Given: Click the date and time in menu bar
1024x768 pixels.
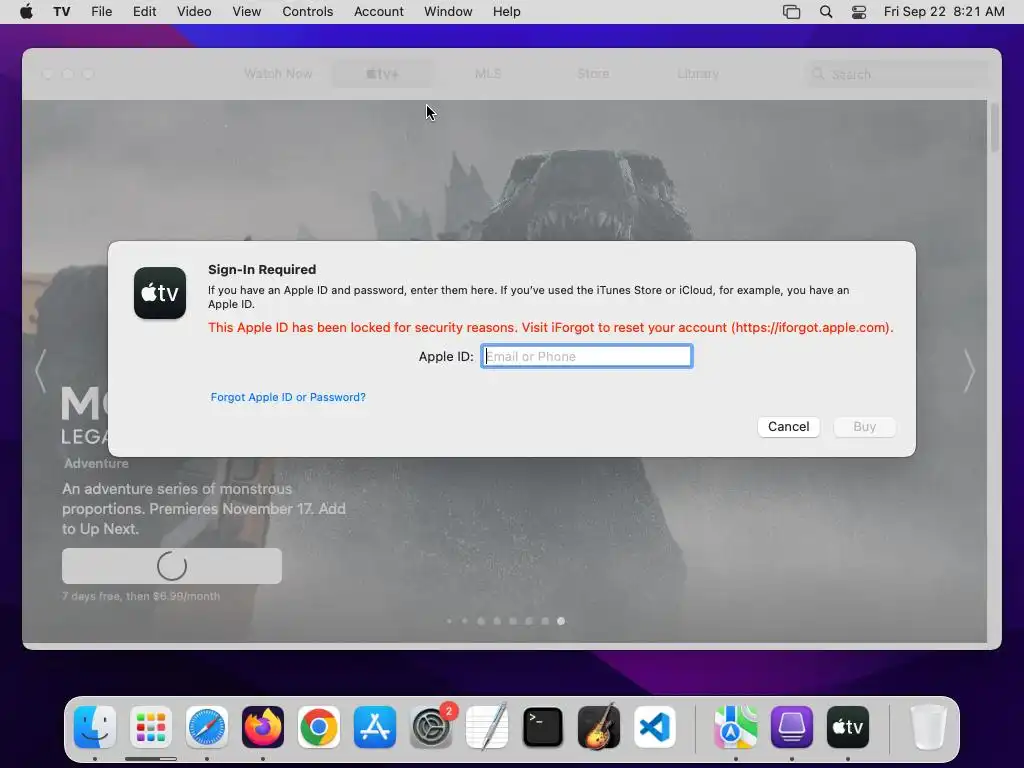Looking at the screenshot, I should [944, 12].
